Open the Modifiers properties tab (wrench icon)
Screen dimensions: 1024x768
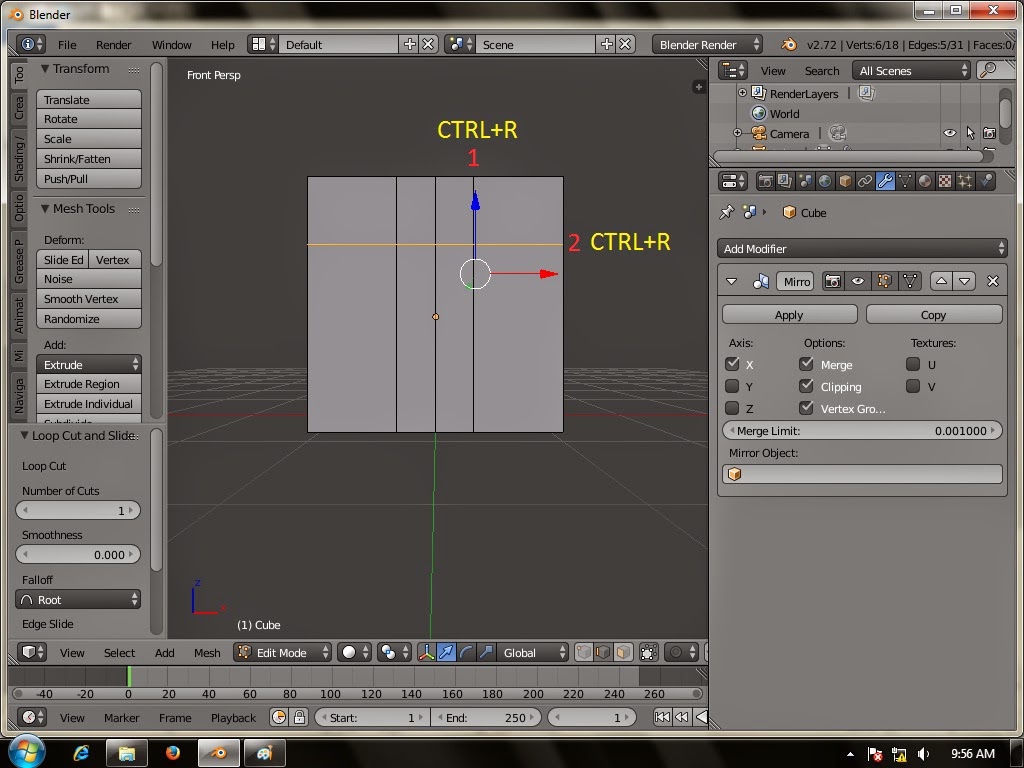(885, 181)
